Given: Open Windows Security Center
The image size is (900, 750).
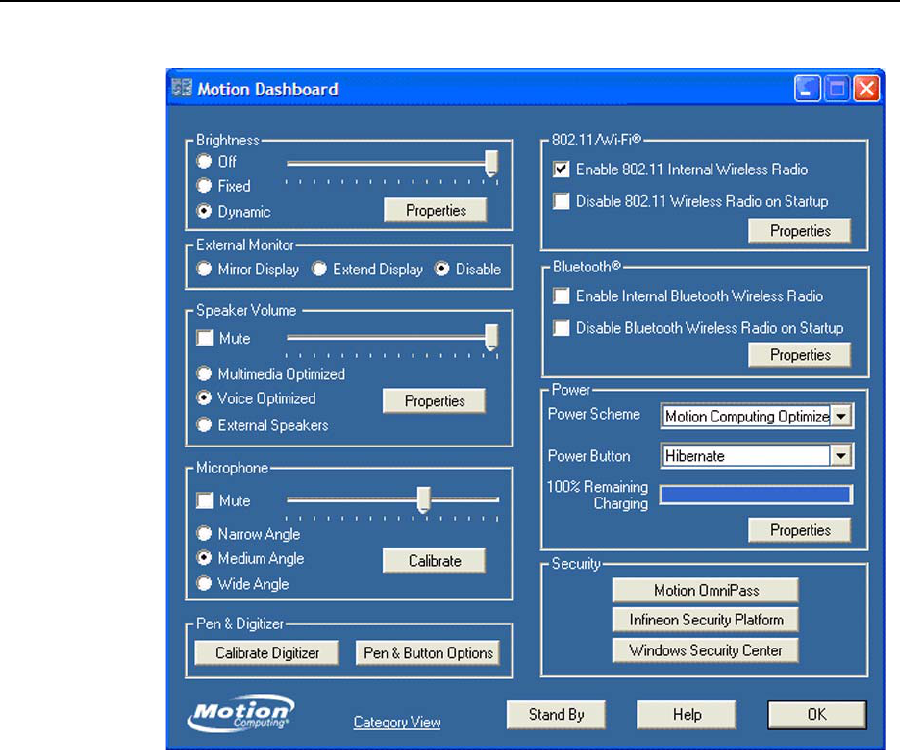Looking at the screenshot, I should [x=705, y=650].
